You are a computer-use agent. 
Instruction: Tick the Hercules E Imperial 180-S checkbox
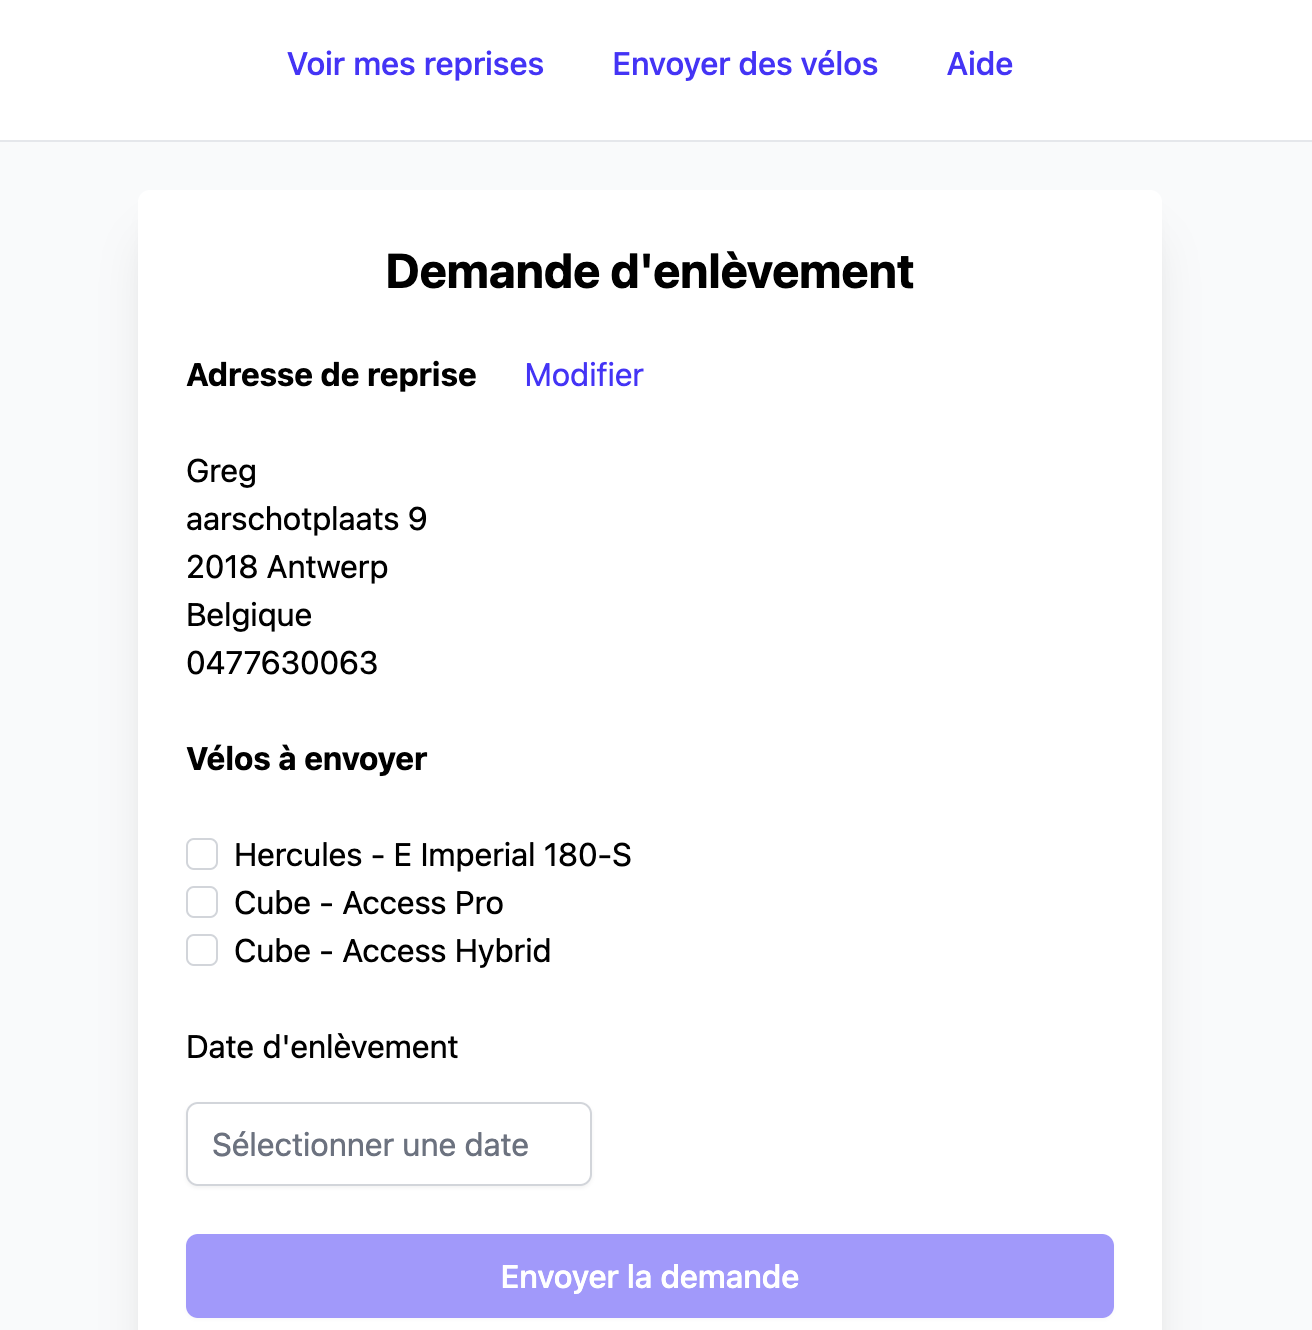[202, 855]
